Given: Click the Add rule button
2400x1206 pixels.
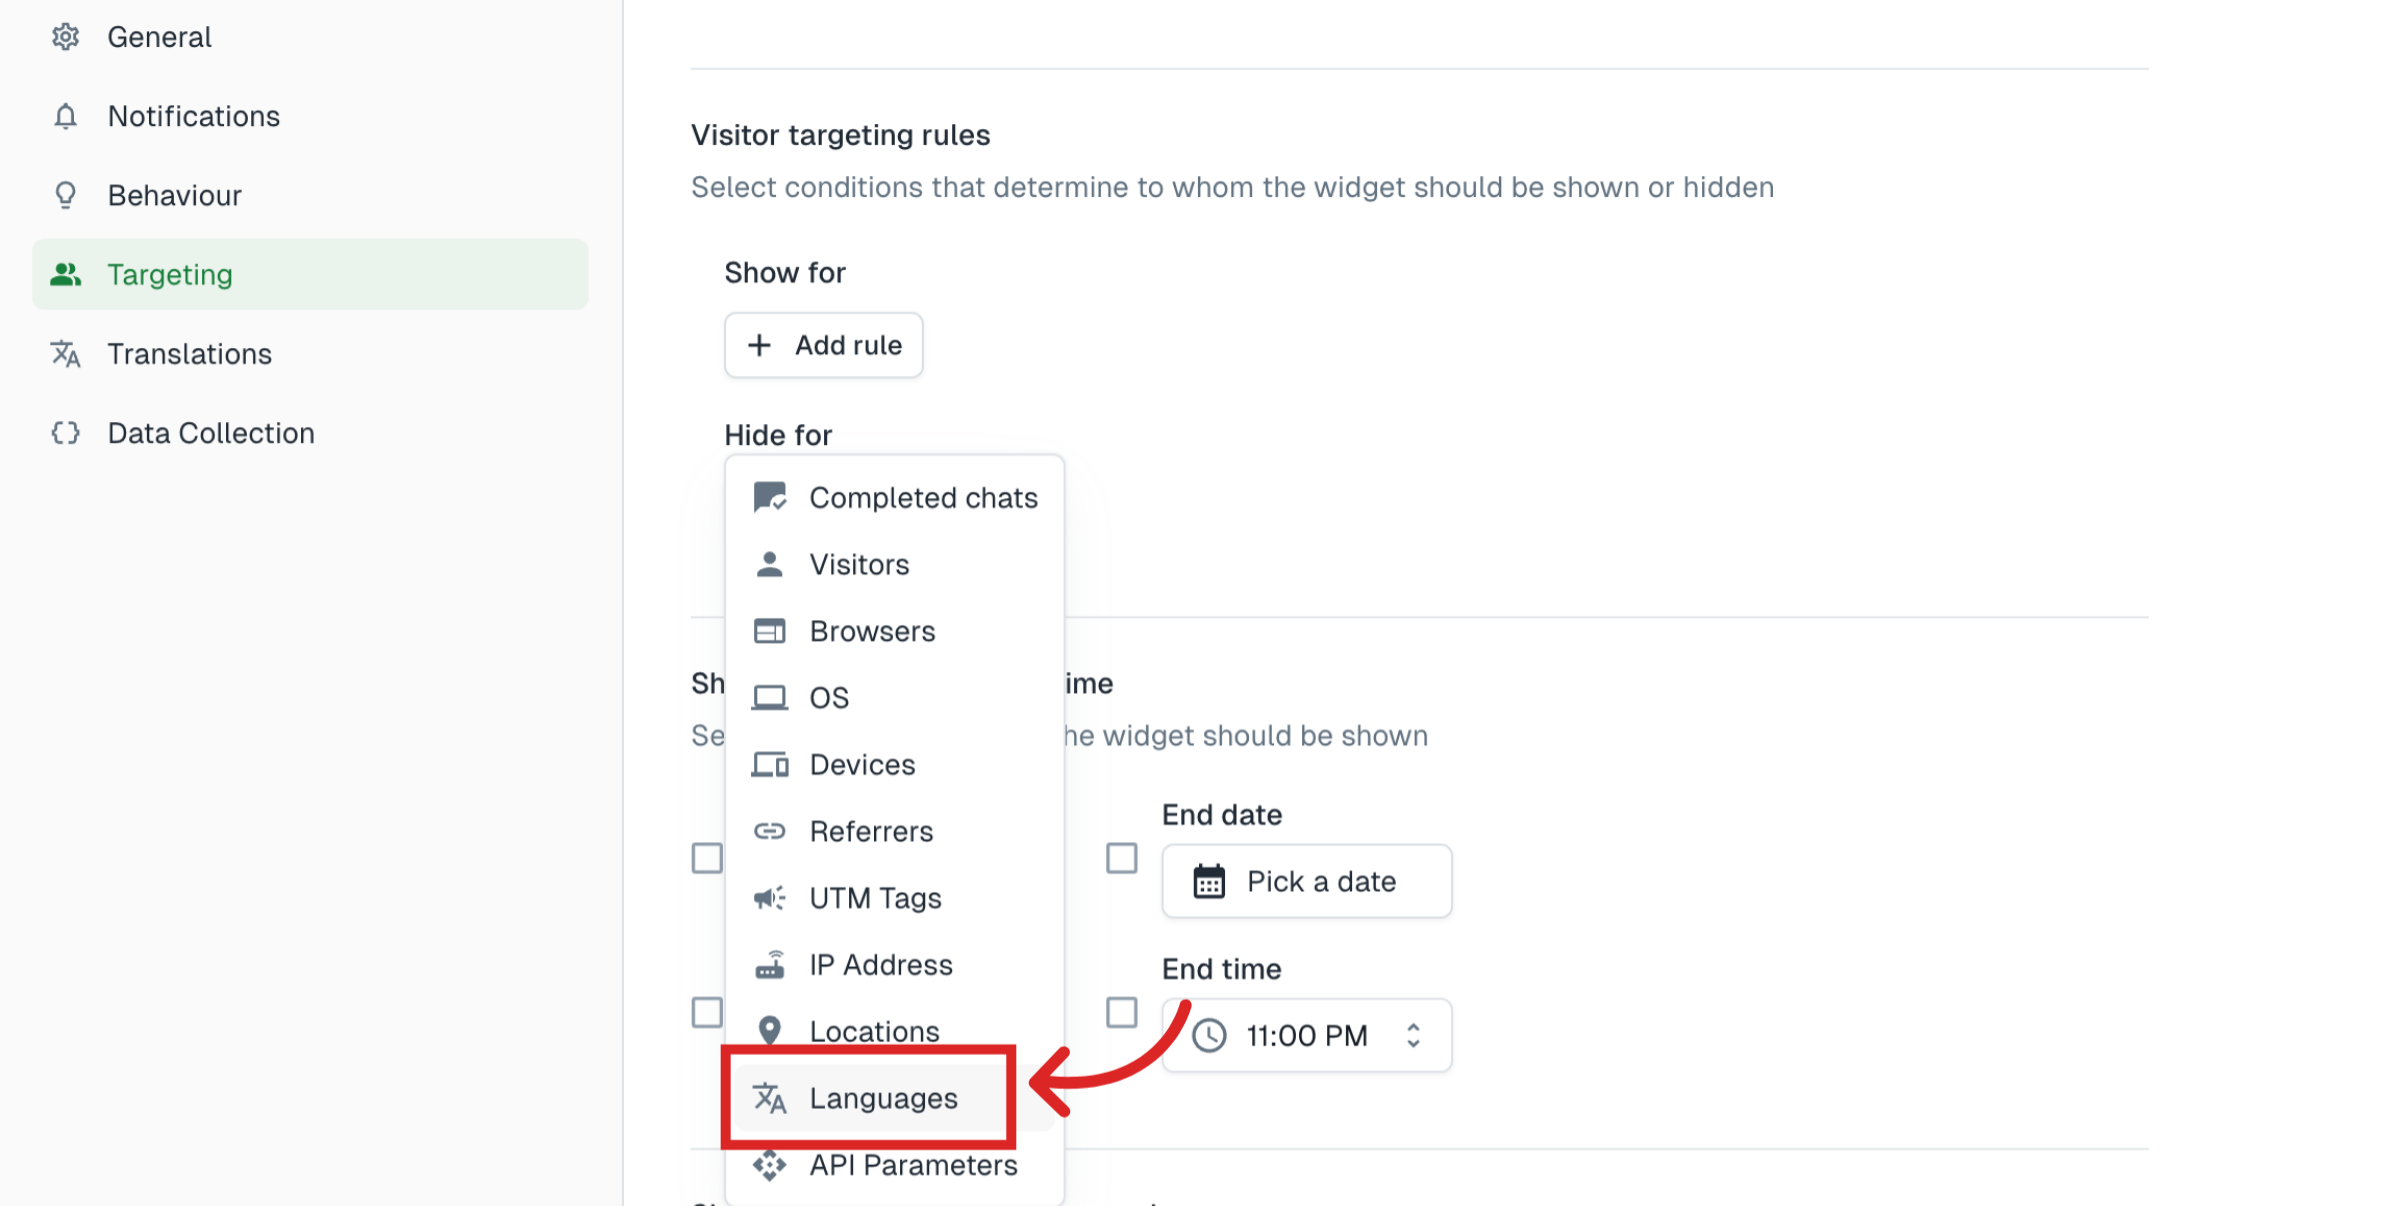Looking at the screenshot, I should coord(823,345).
